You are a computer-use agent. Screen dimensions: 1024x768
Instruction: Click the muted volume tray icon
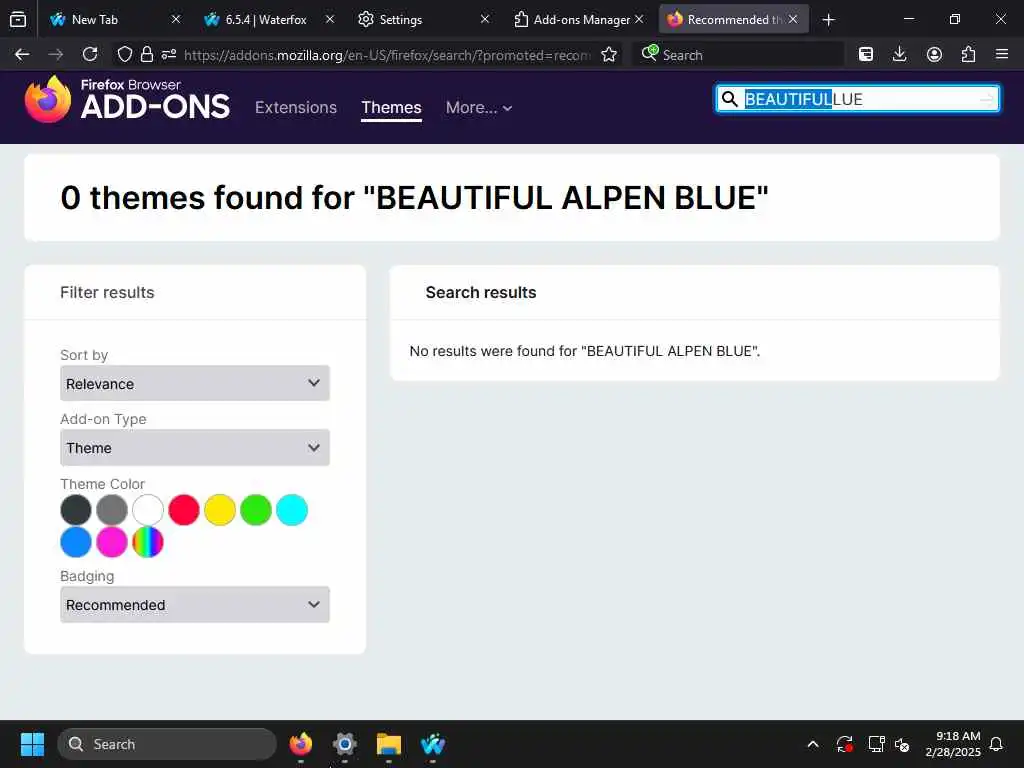point(902,744)
